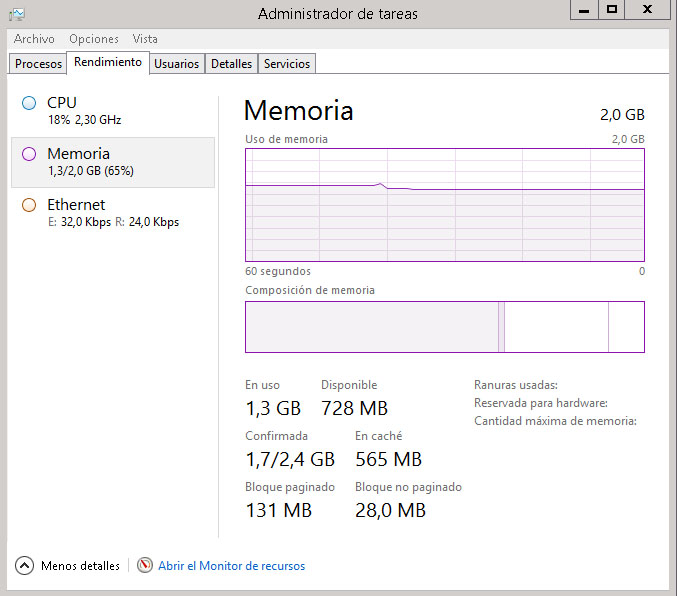The image size is (677, 596).
Task: Click the Resource Monitor gauge icon
Action: click(145, 566)
